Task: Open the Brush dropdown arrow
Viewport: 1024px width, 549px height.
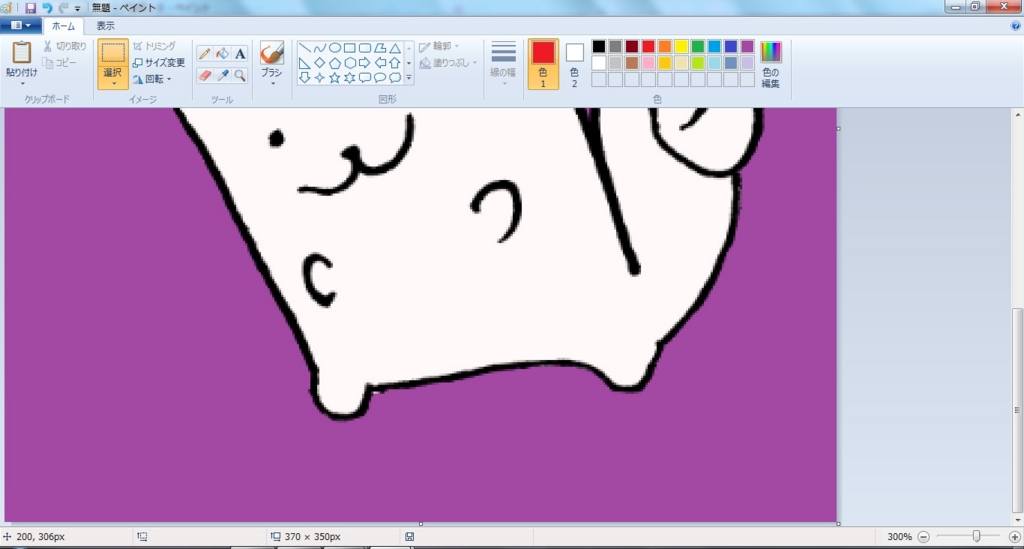Action: (x=272, y=84)
